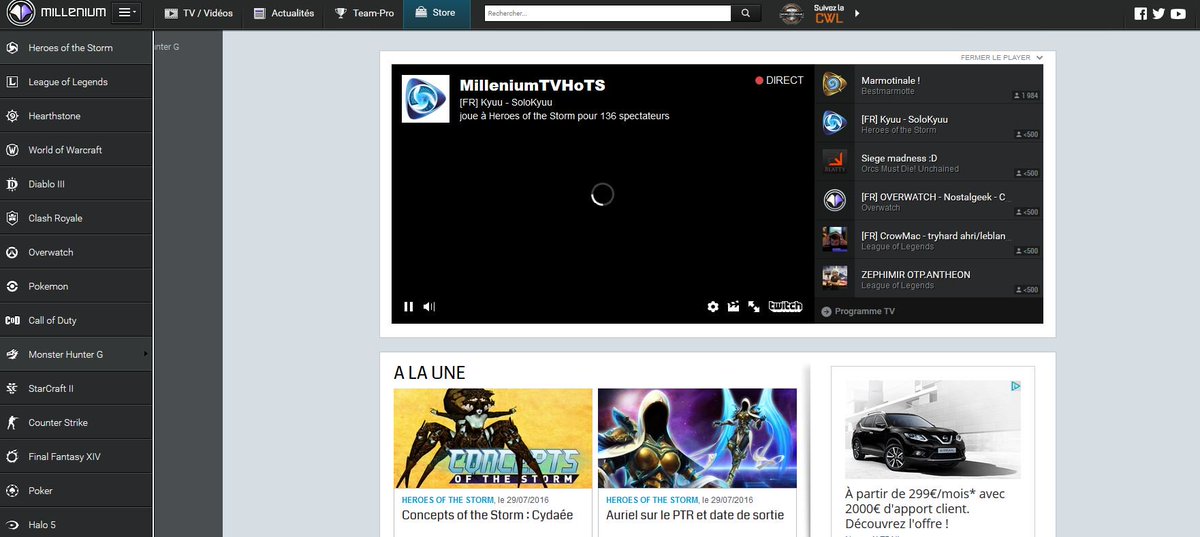The width and height of the screenshot is (1200, 537).
Task: Open the Auriel article thumbnail image
Action: point(697,438)
